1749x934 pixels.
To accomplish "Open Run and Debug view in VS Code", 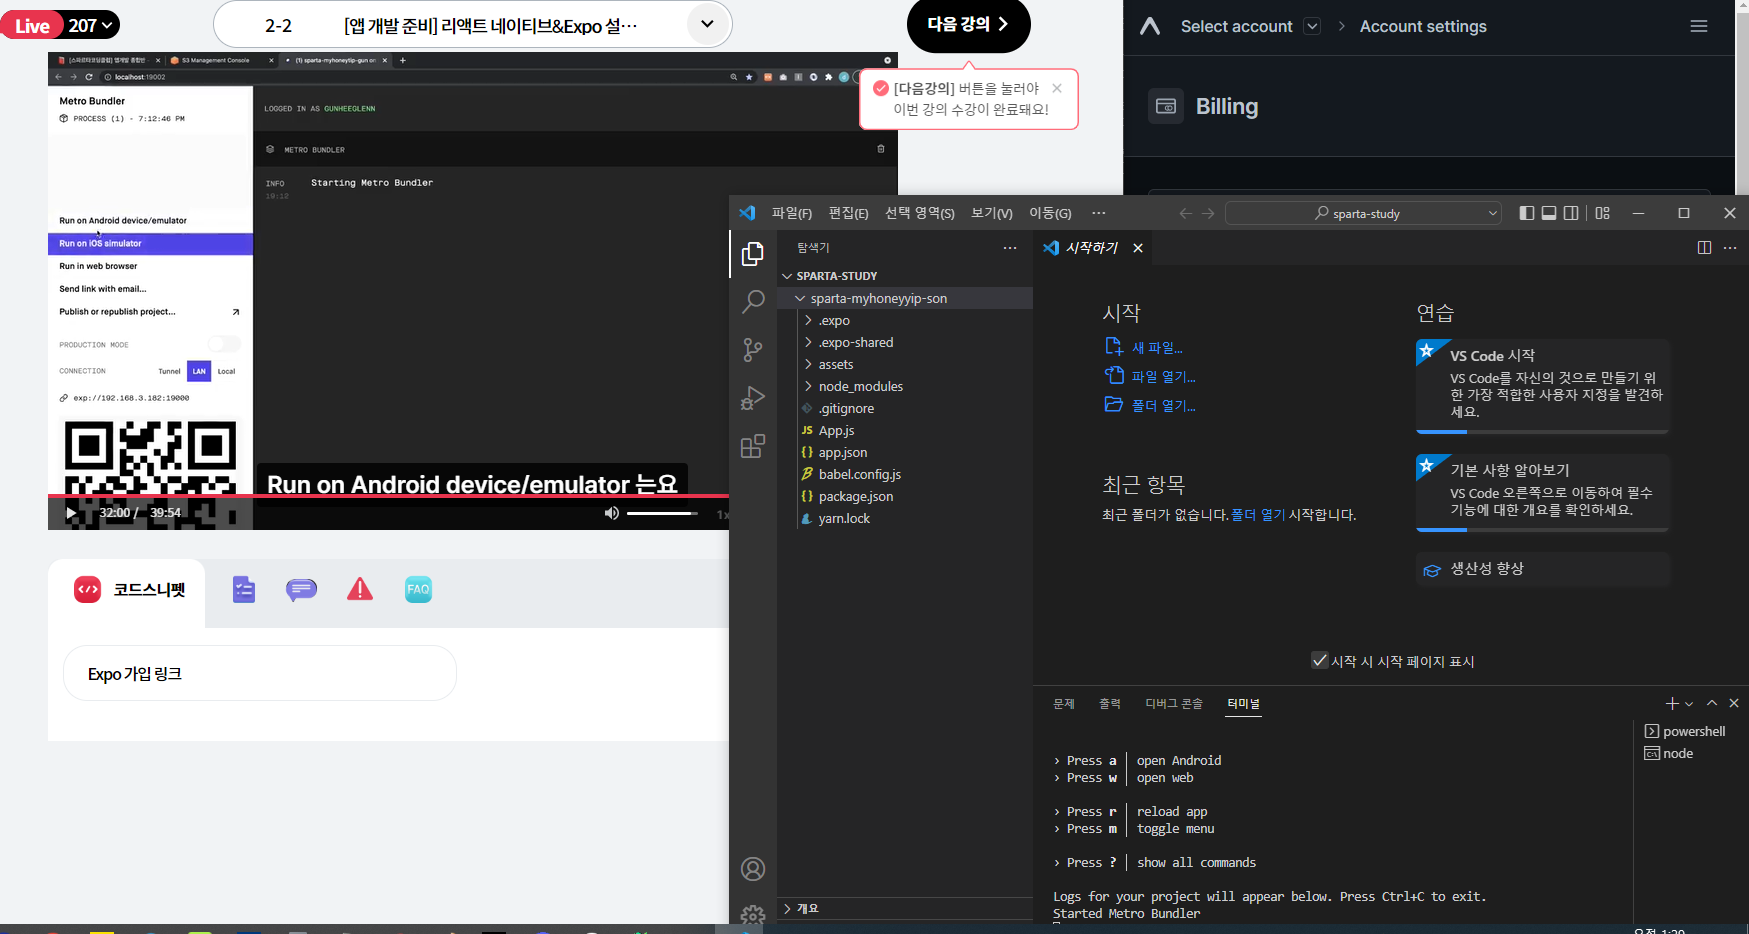I will pos(753,398).
